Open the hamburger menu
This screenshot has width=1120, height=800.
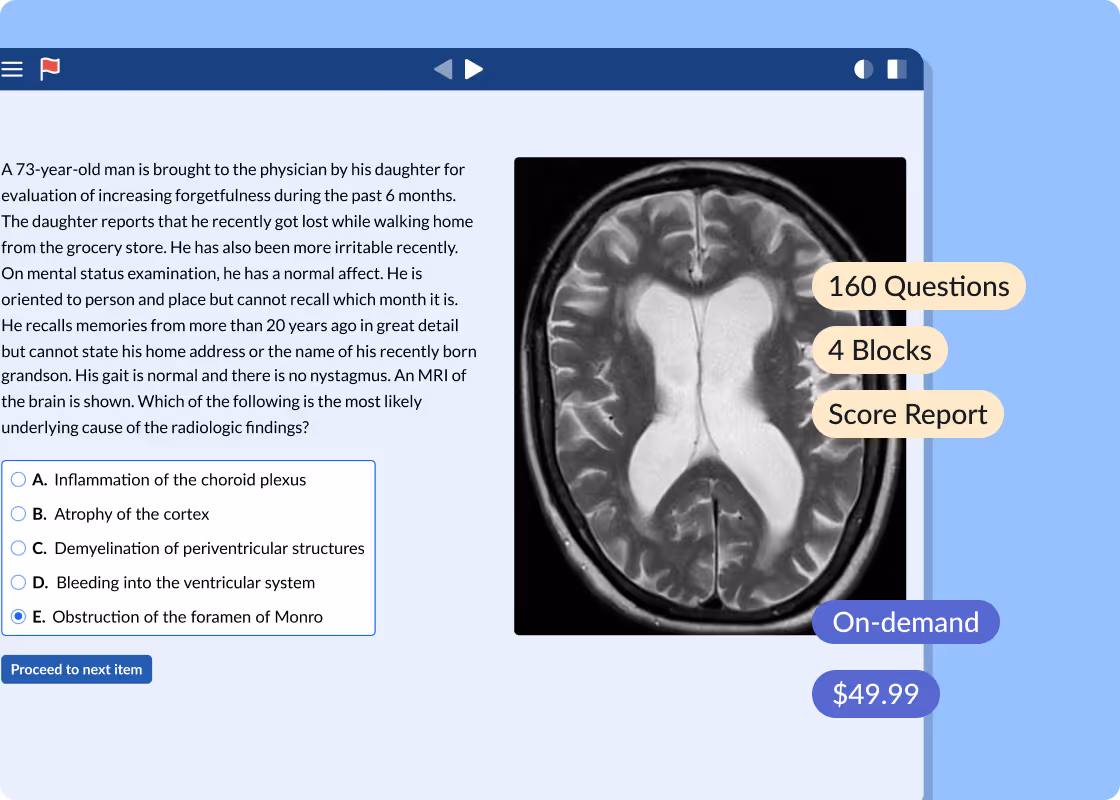11,69
